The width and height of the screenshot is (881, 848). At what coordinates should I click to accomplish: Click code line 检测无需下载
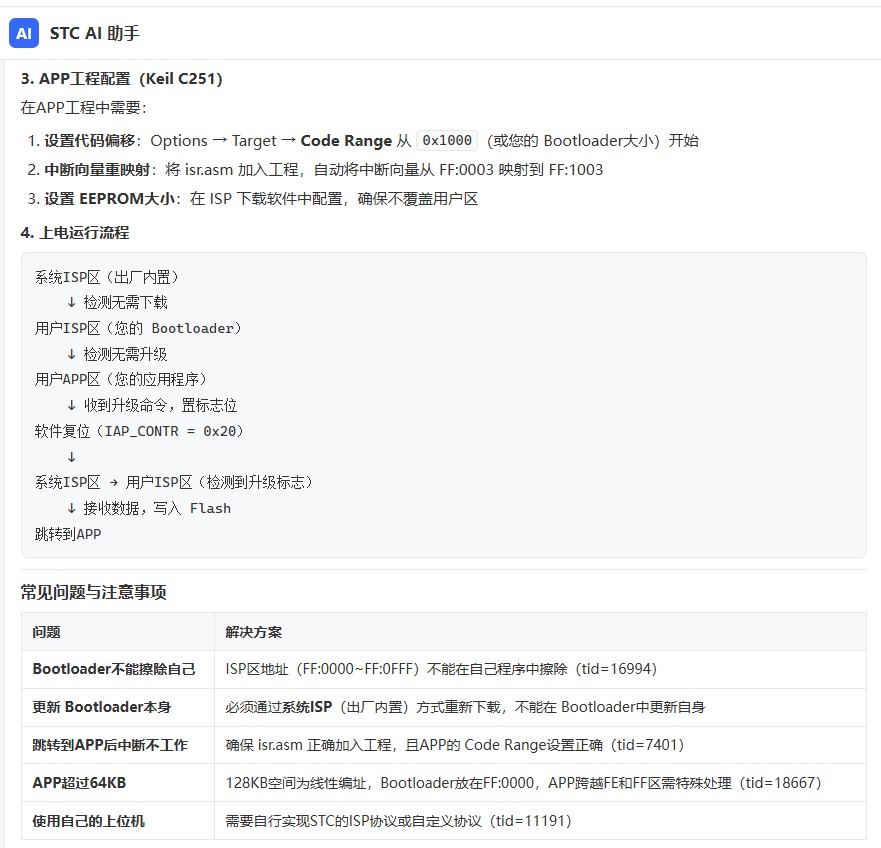(x=117, y=302)
